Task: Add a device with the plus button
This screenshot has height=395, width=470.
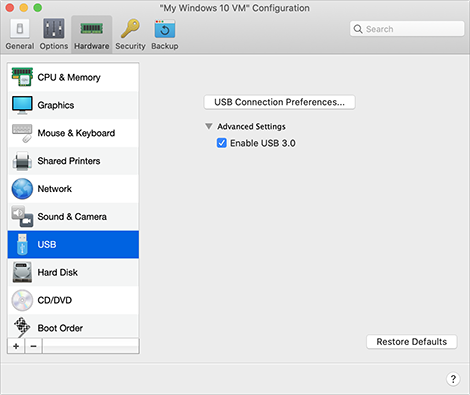Action: click(x=16, y=346)
